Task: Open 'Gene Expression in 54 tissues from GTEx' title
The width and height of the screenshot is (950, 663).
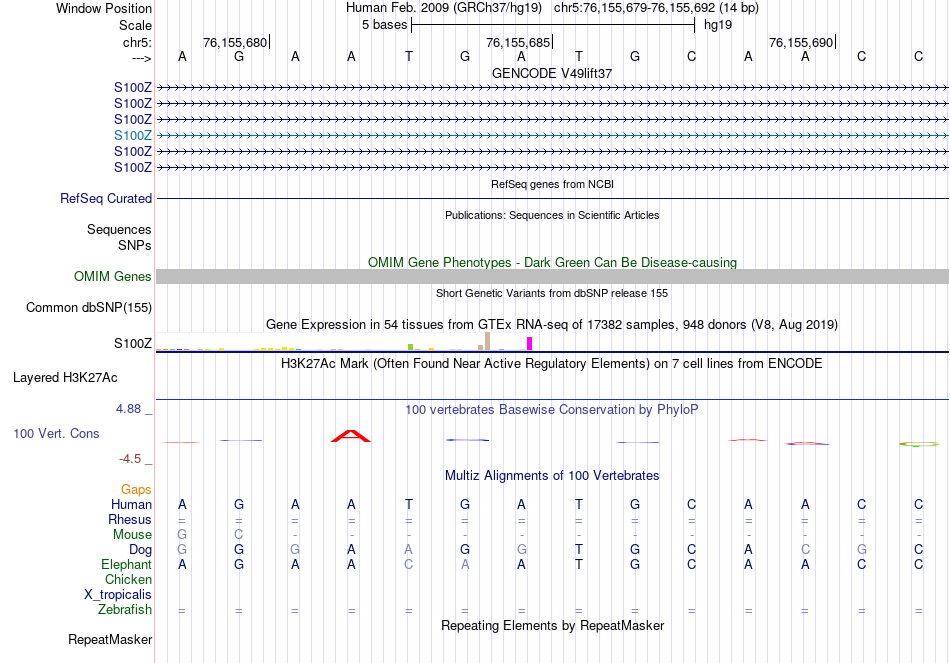Action: point(552,325)
